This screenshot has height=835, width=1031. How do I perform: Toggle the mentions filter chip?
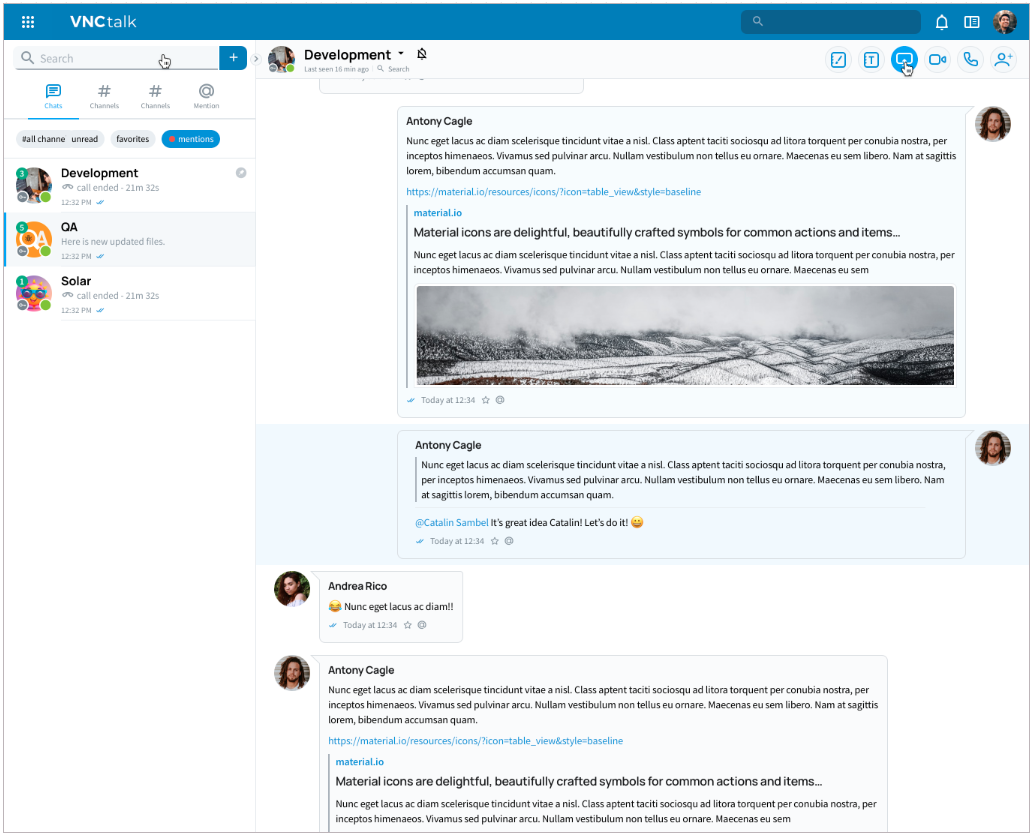coord(190,139)
